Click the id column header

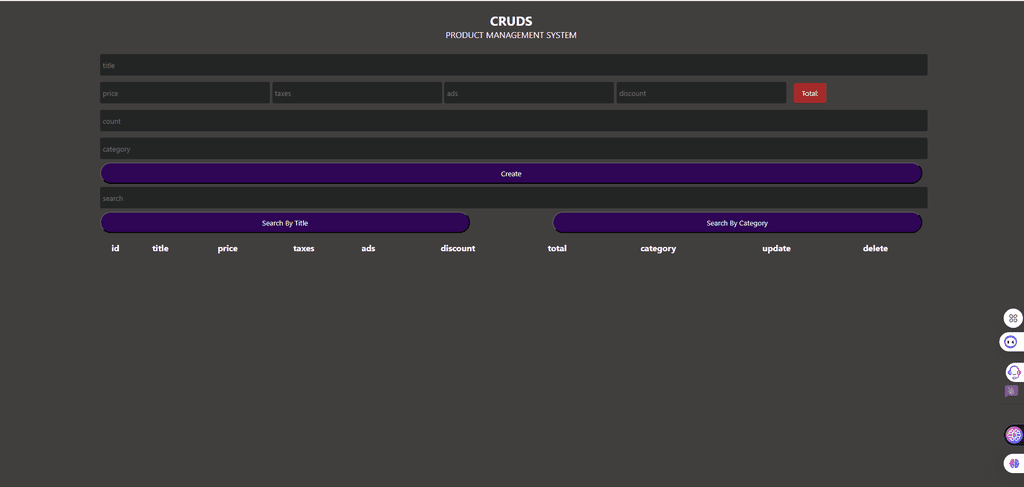116,249
